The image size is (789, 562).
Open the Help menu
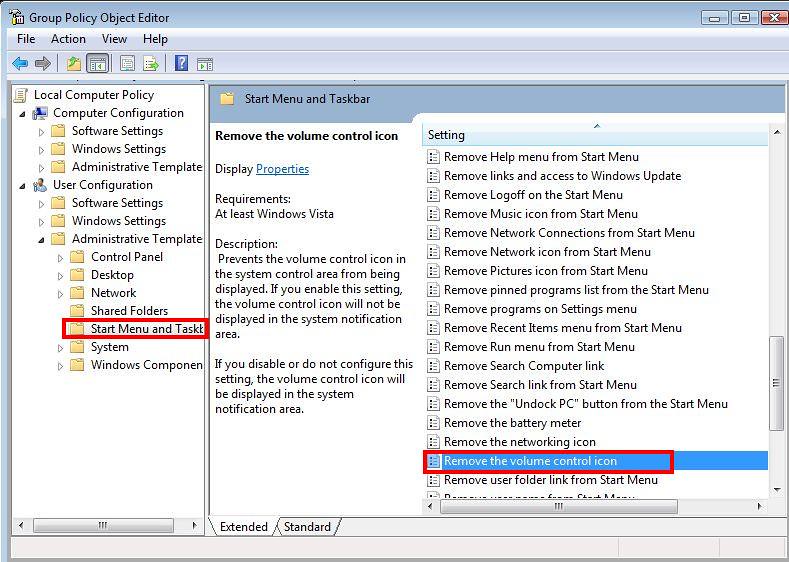(x=155, y=39)
